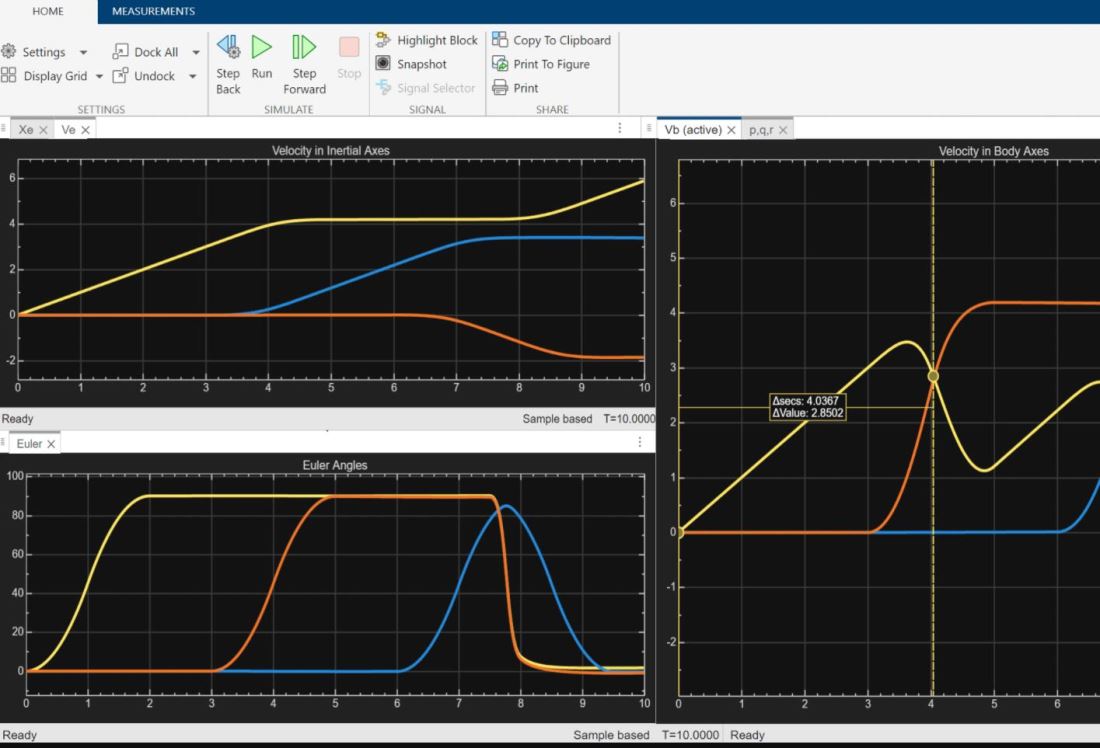
Task: Click the Print icon
Action: (500, 88)
